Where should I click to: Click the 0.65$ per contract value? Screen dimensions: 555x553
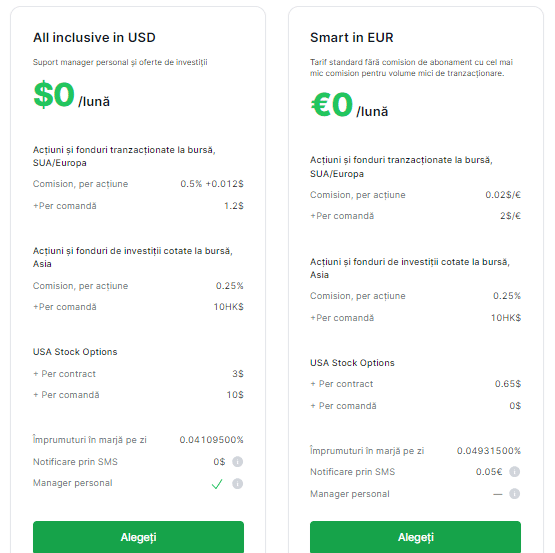point(508,384)
